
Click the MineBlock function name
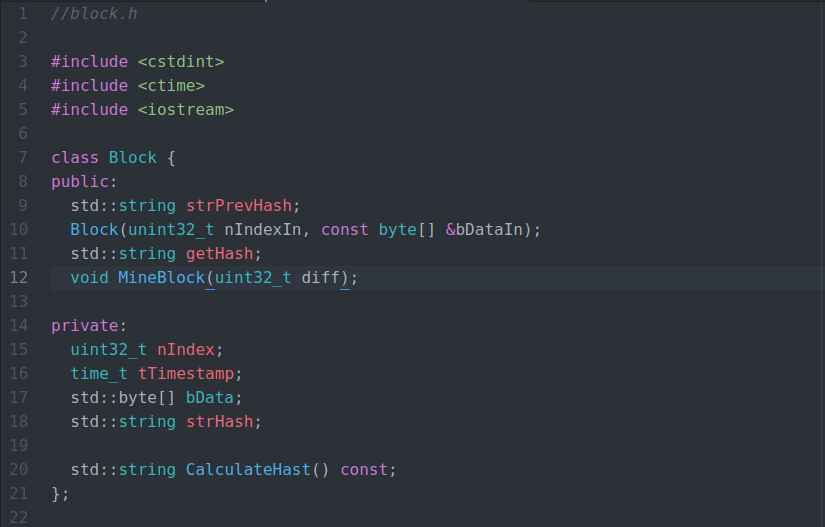pyautogui.click(x=161, y=277)
